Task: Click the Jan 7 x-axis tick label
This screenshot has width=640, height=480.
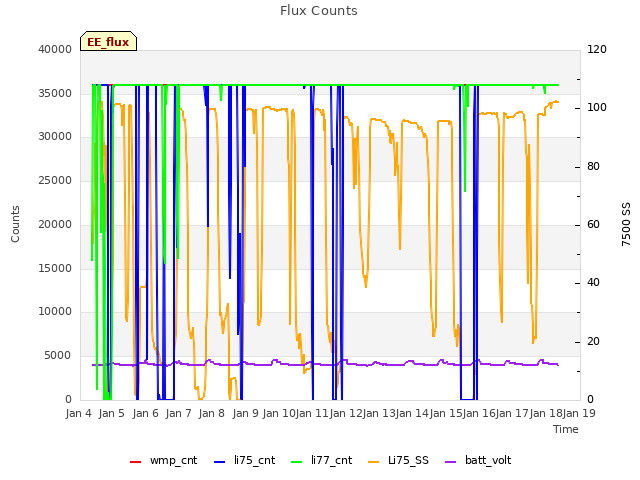Action: (x=179, y=413)
